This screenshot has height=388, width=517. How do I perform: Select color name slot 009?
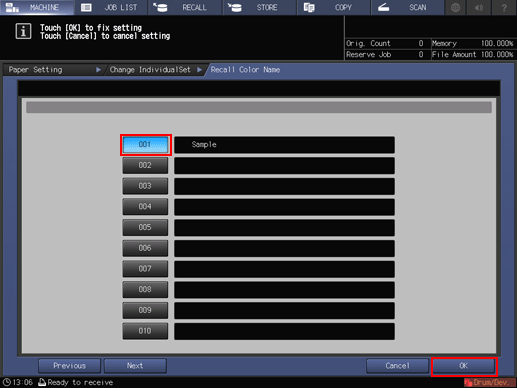tap(145, 310)
